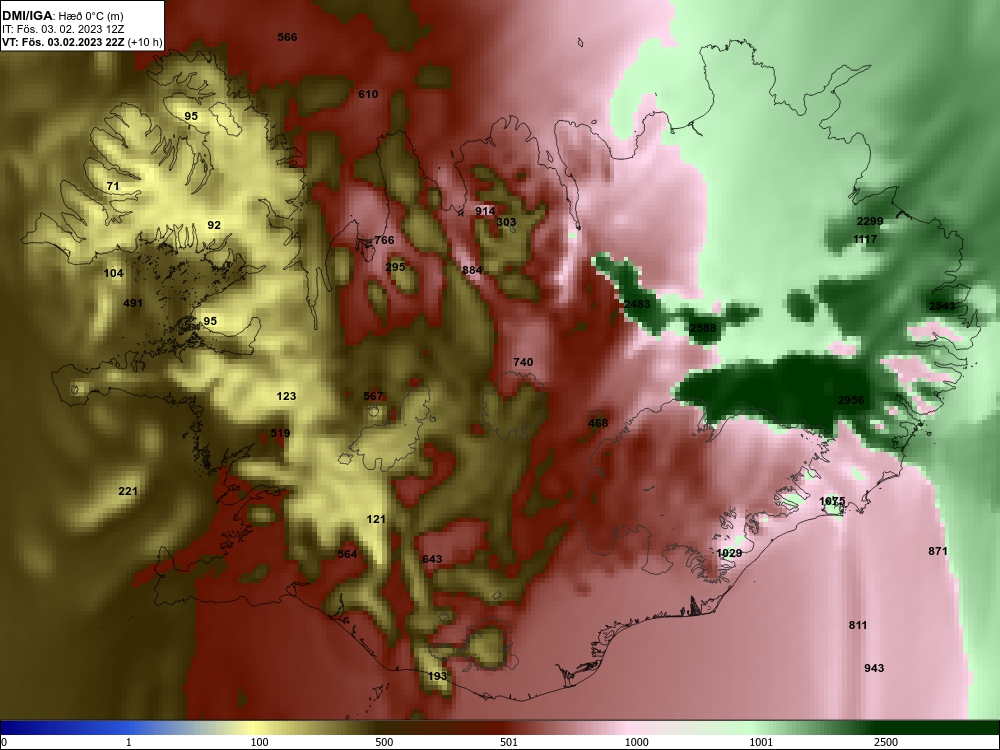This screenshot has width=1000, height=750.
Task: Select the map value 2483
Action: (637, 304)
